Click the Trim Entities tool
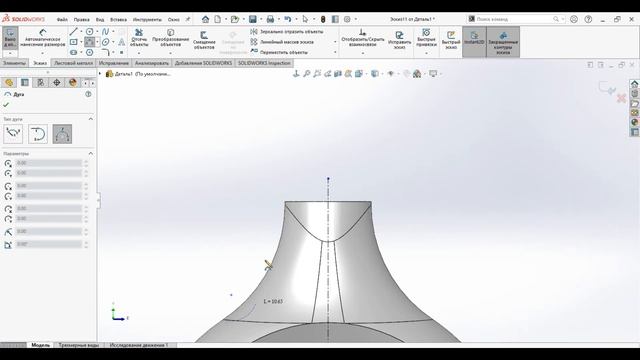The height and width of the screenshot is (360, 640). click(139, 38)
